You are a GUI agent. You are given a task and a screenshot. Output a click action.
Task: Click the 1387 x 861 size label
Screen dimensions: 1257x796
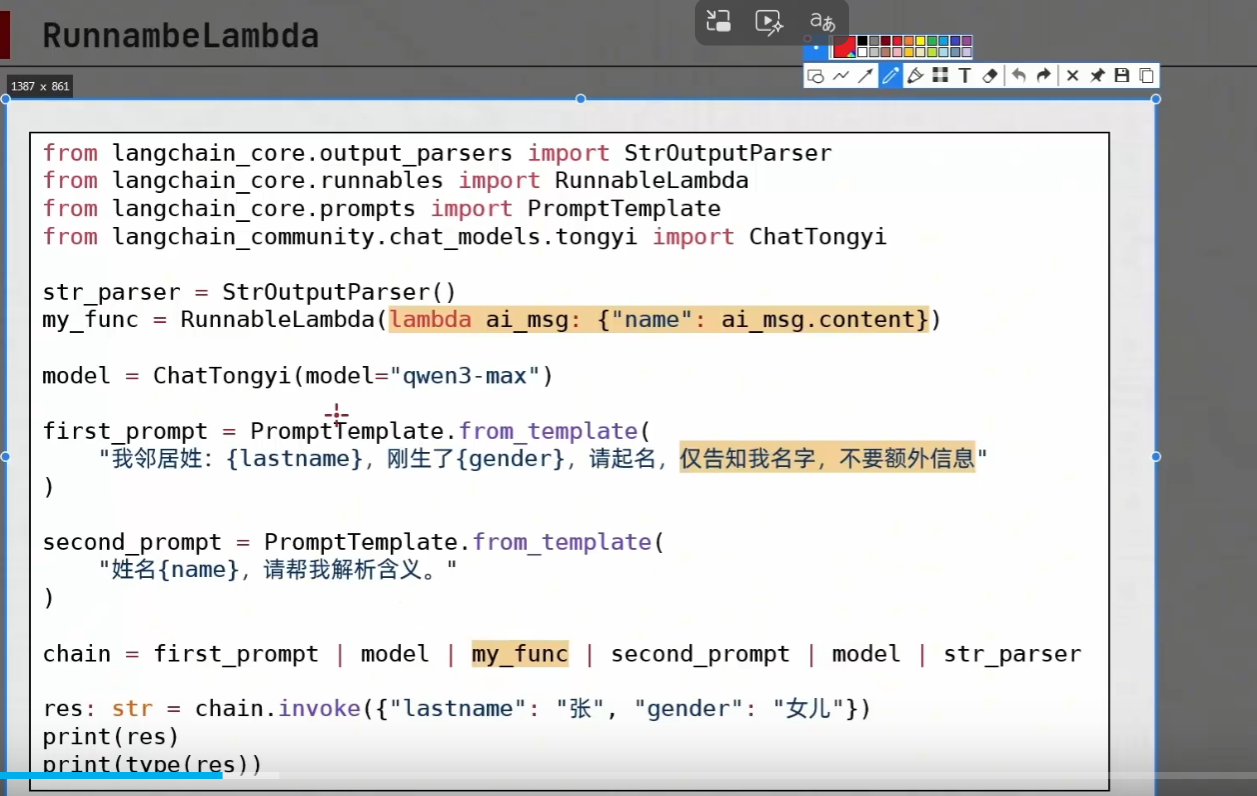(x=40, y=87)
